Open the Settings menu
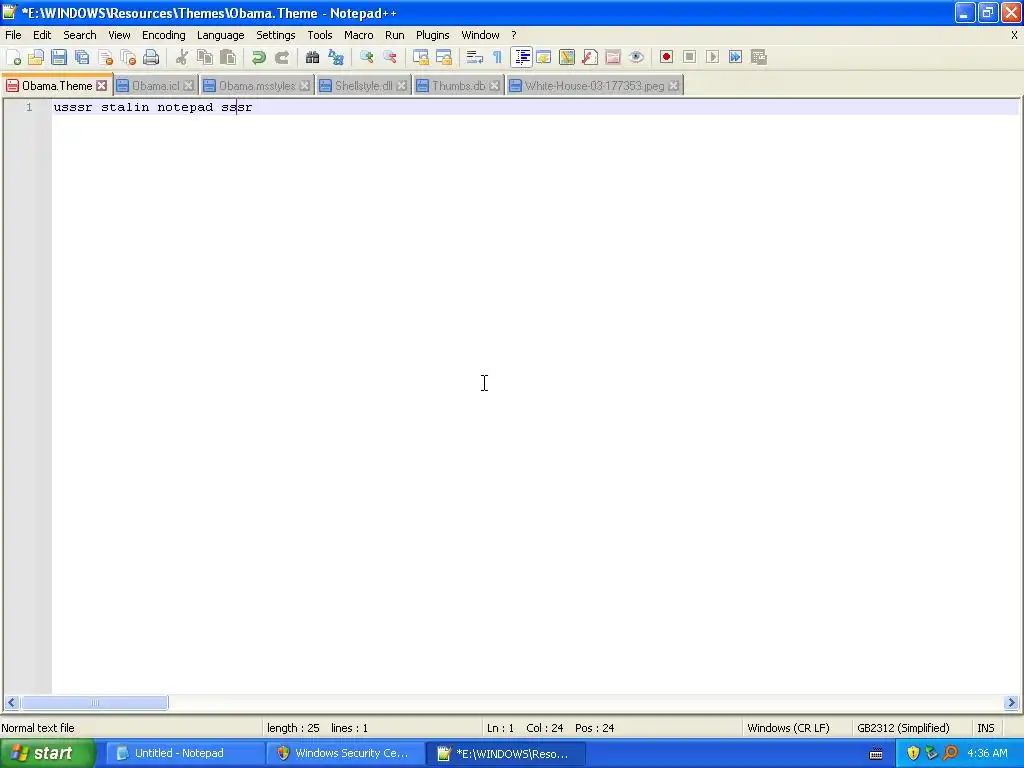Image resolution: width=1024 pixels, height=768 pixels. 276,35
